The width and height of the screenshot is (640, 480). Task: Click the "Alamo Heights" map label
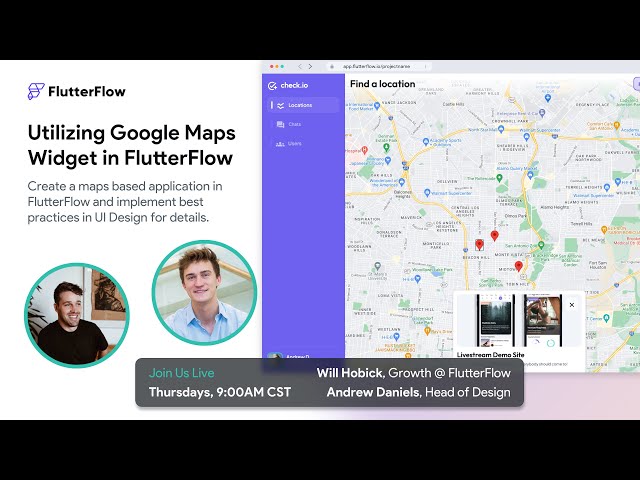(555, 207)
